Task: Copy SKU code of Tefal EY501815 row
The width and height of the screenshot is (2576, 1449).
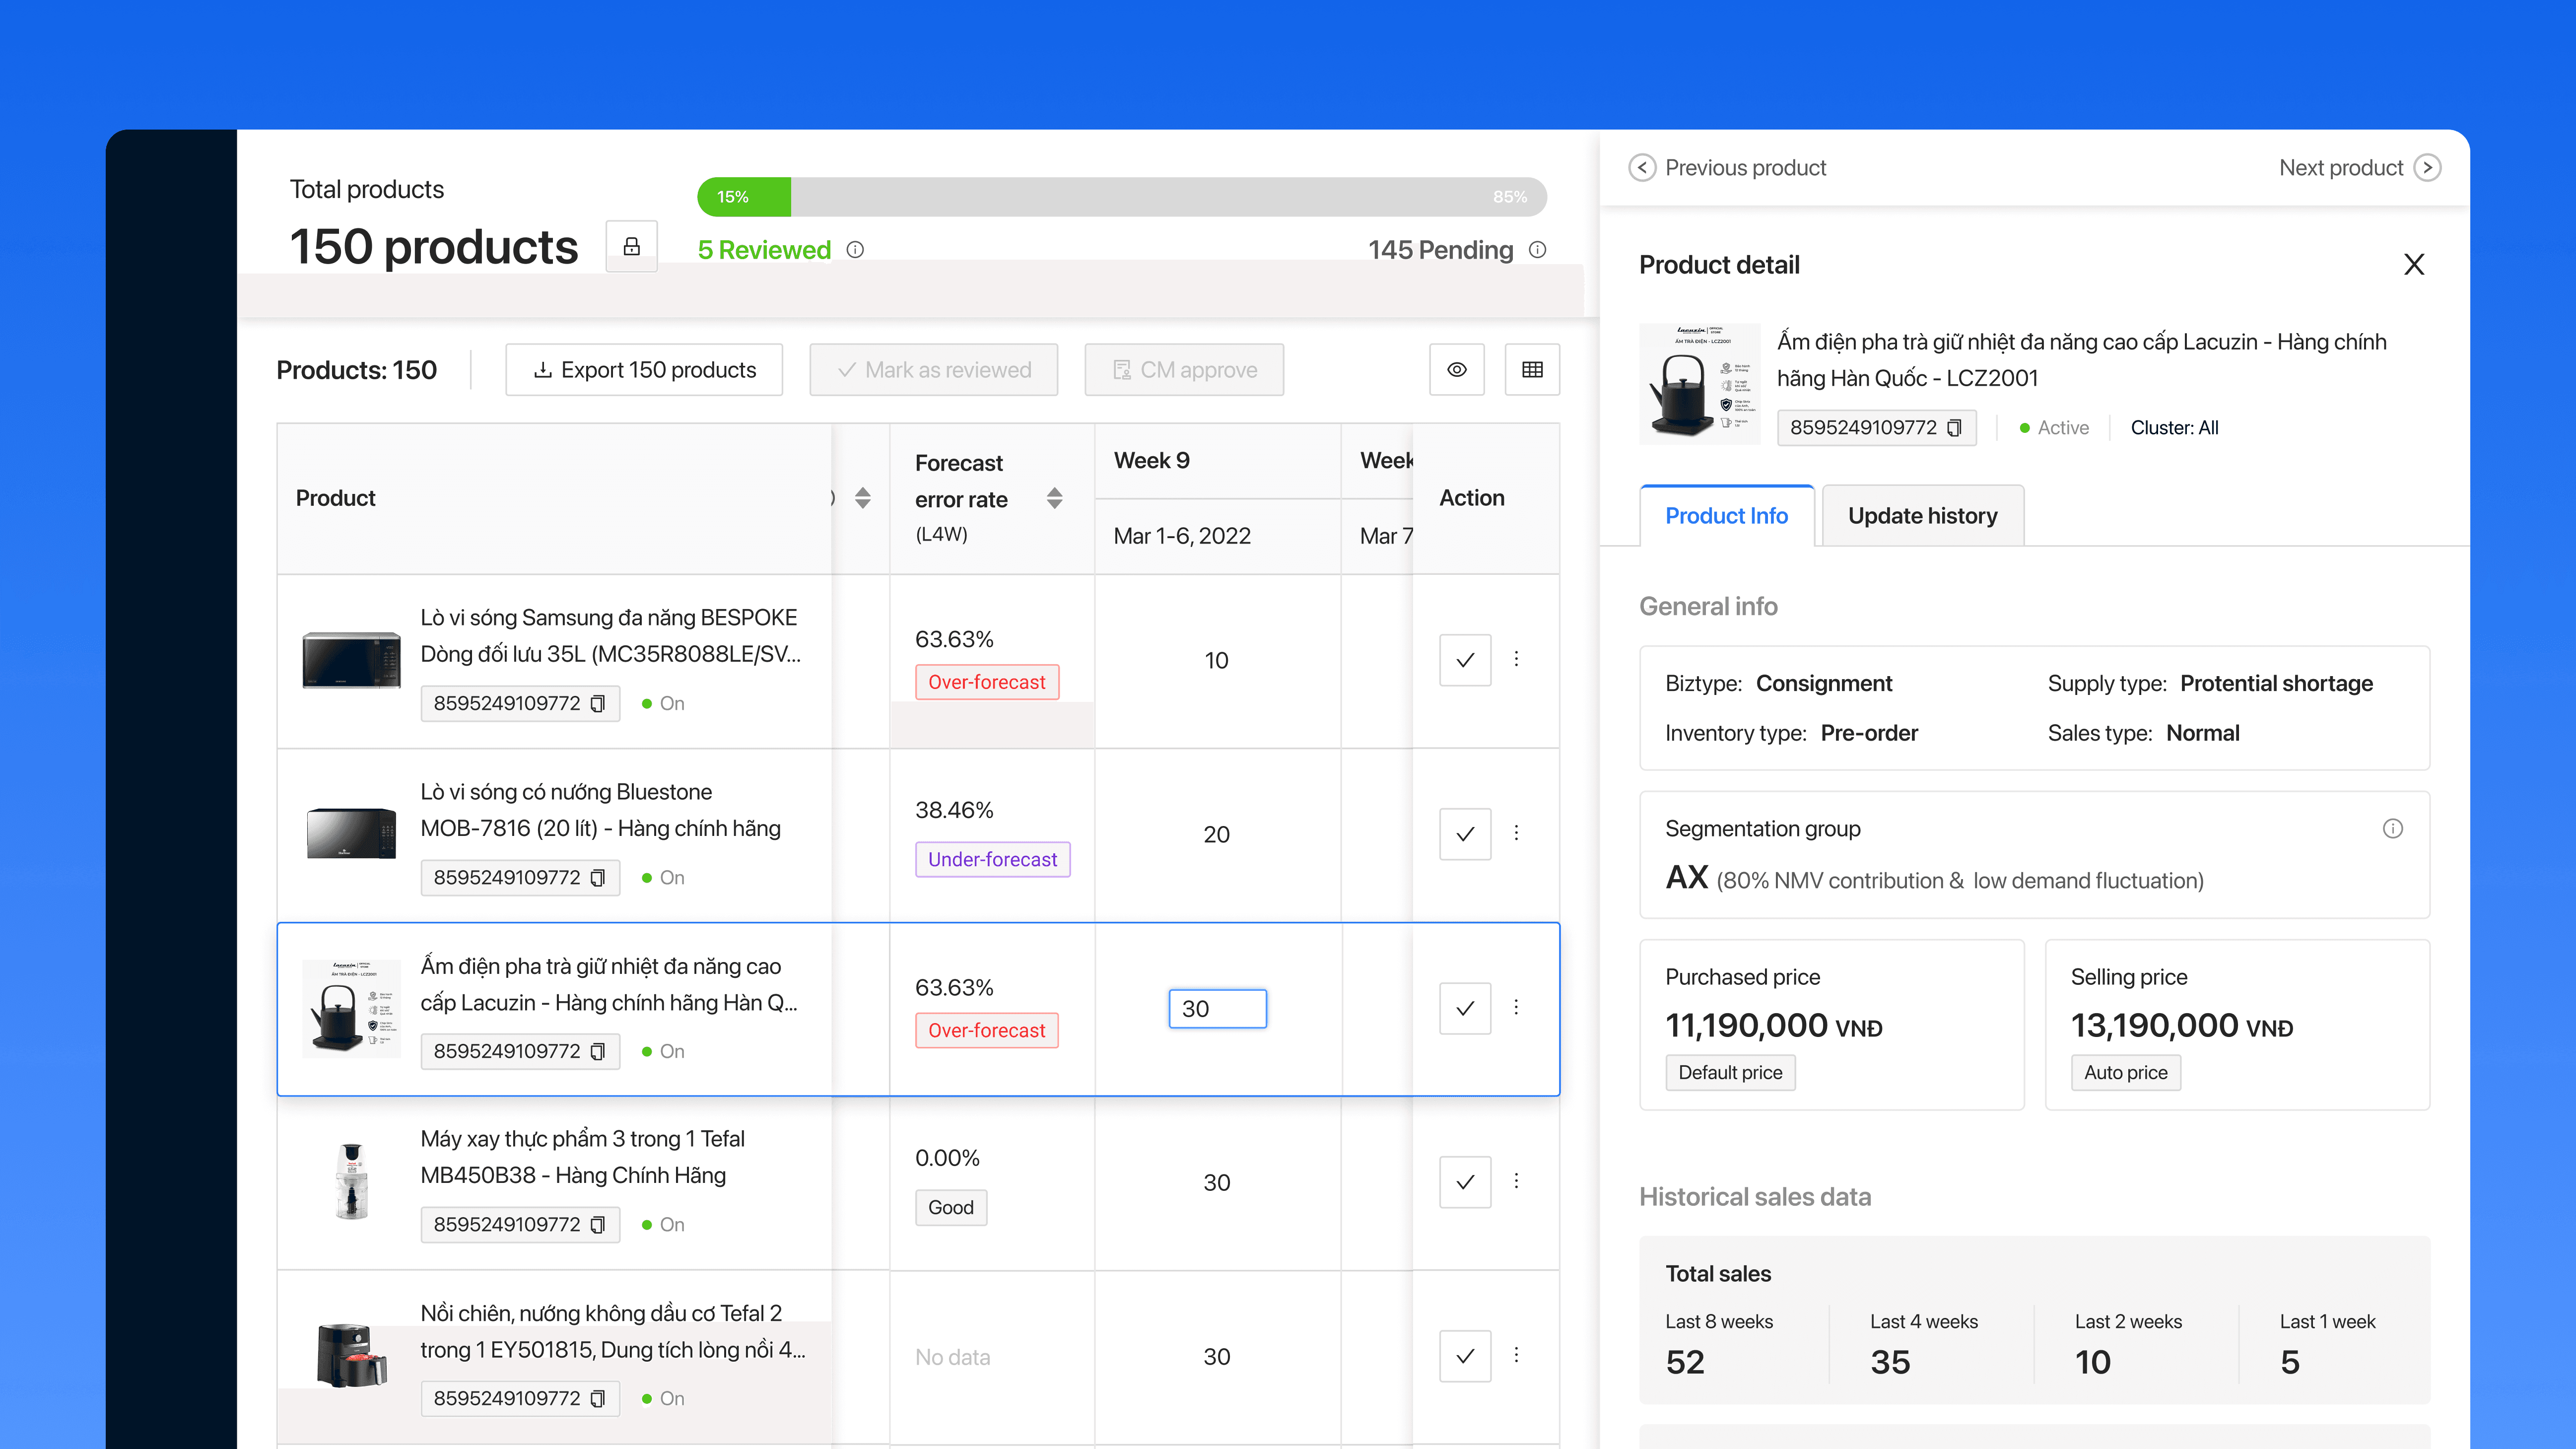Action: point(598,1399)
